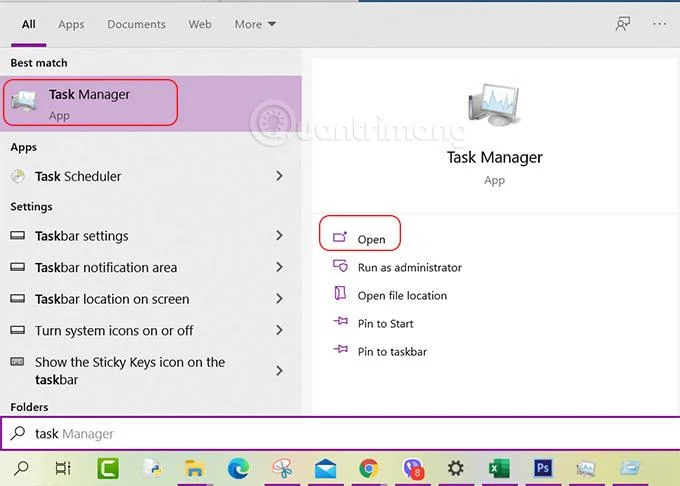The height and width of the screenshot is (486, 680).
Task: Open the Mail app in taskbar
Action: pyautogui.click(x=325, y=469)
